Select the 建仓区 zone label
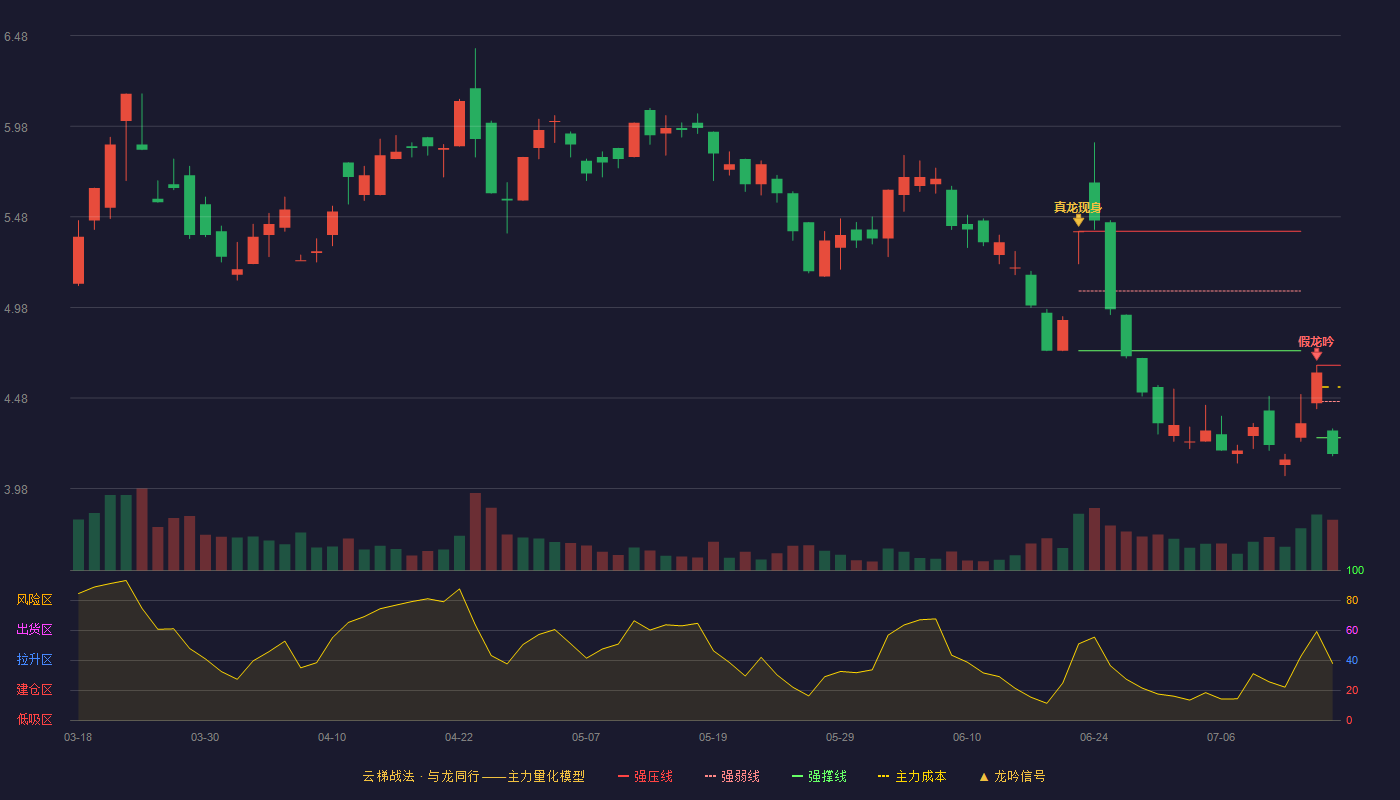The height and width of the screenshot is (800, 1400). click(x=34, y=690)
